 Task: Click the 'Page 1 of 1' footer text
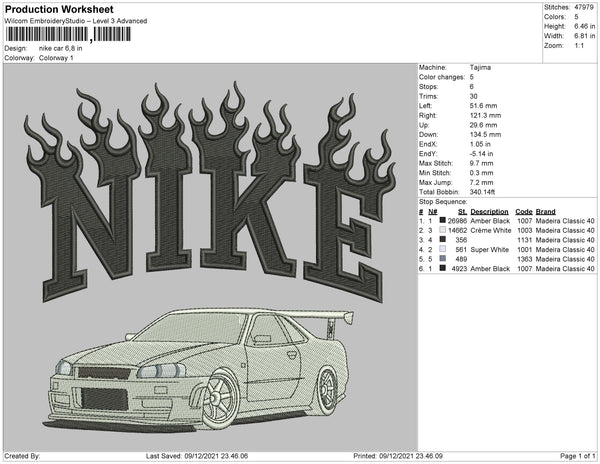click(x=577, y=456)
